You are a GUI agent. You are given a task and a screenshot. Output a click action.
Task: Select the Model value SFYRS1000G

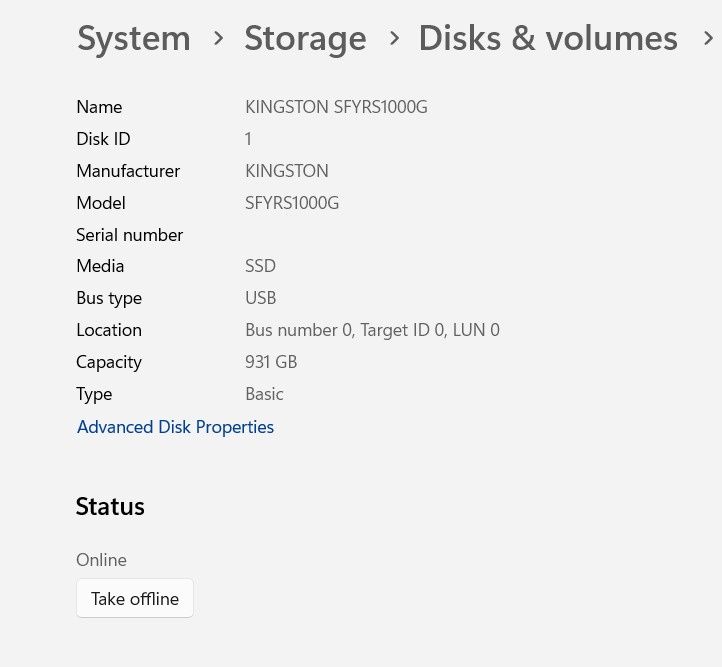(292, 203)
